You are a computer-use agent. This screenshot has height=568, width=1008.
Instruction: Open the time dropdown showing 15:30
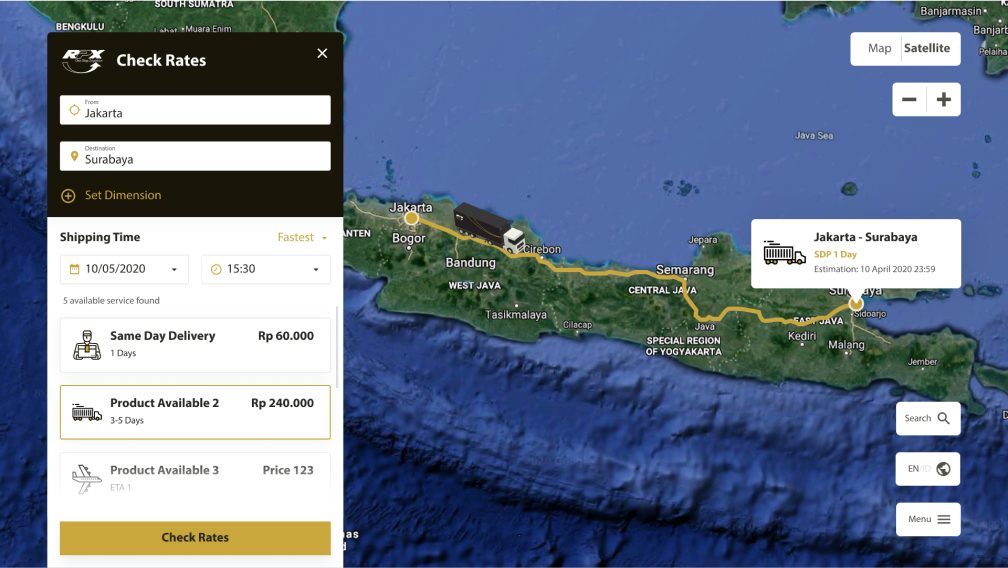266,269
